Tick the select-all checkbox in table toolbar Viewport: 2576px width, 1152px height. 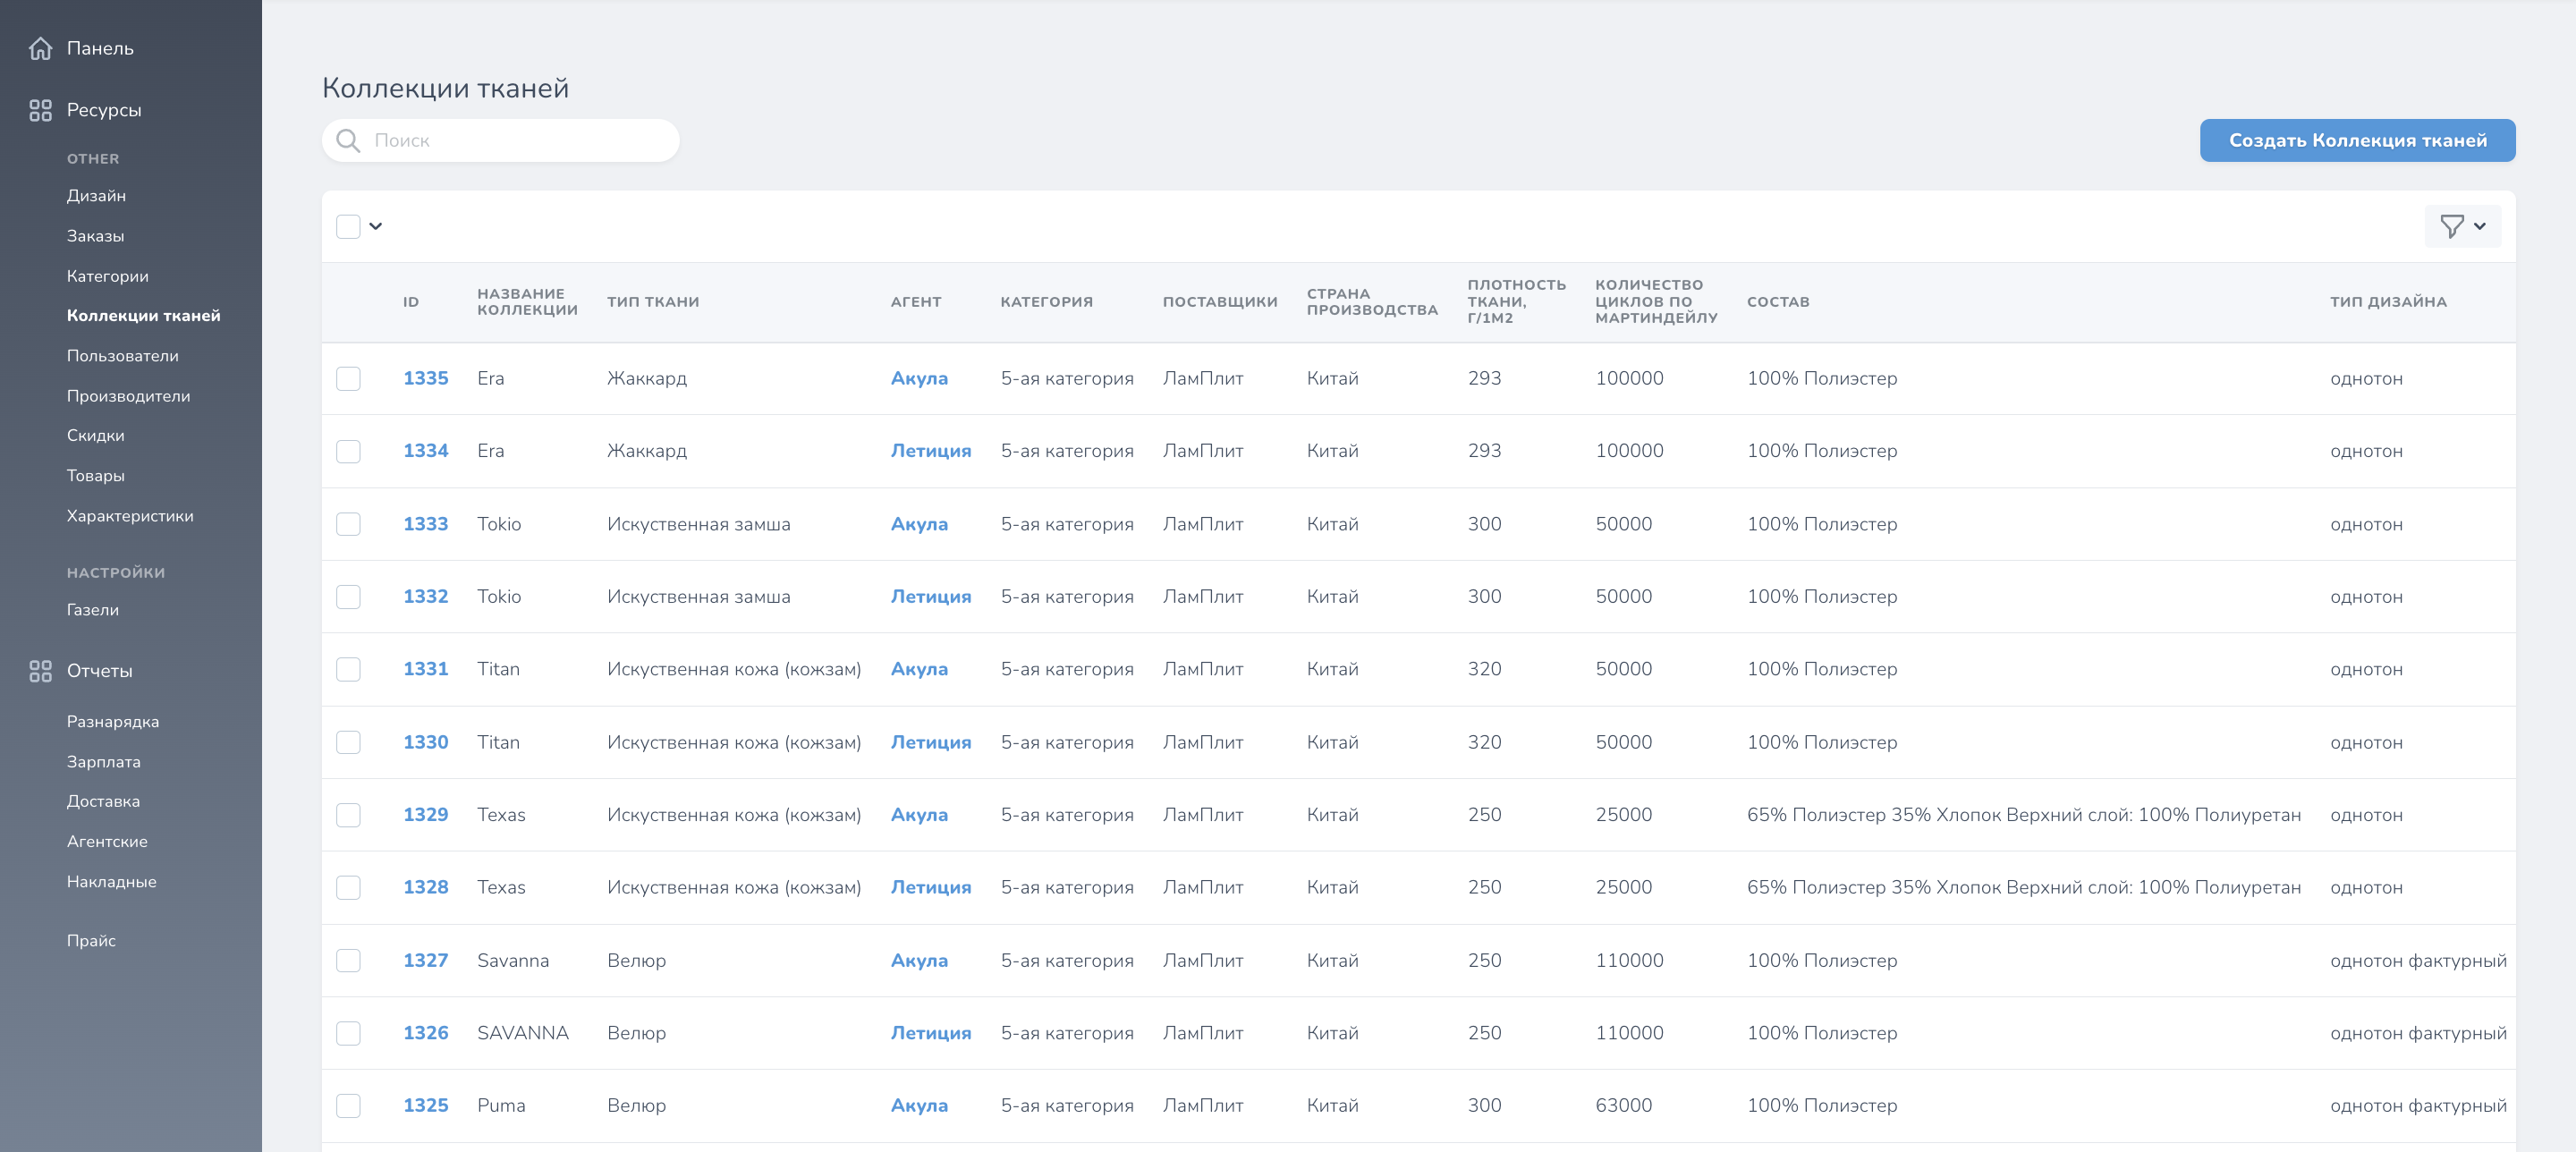coord(348,226)
